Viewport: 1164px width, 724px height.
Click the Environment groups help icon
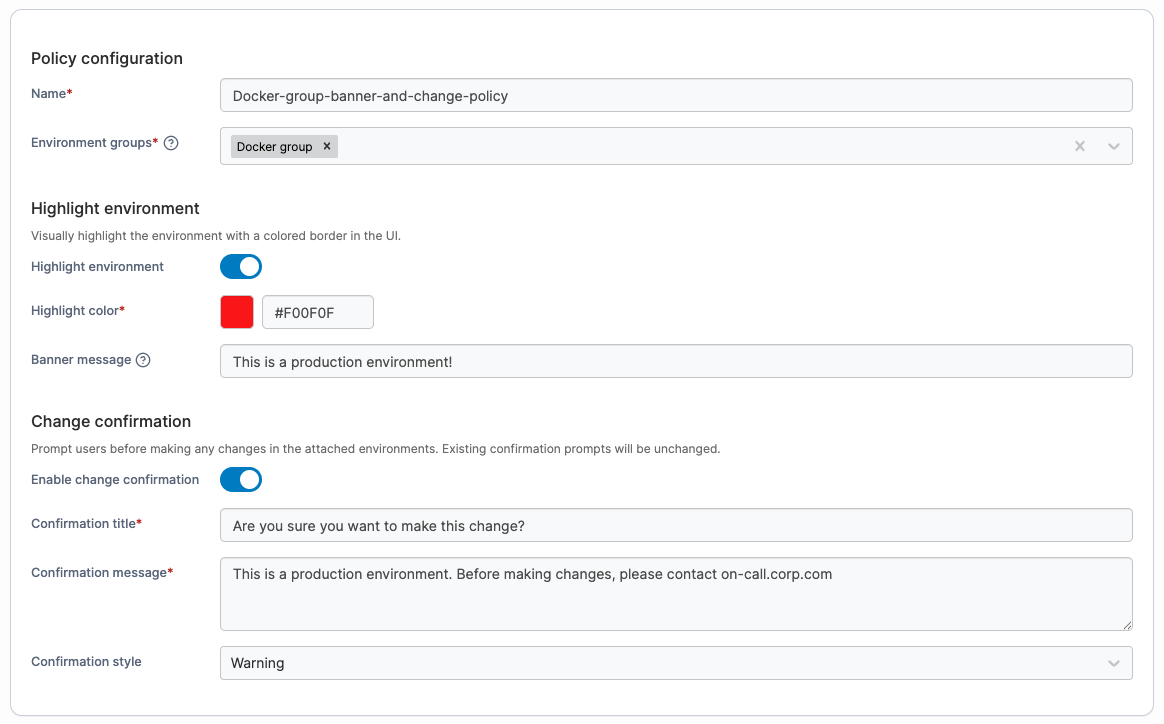click(x=171, y=143)
